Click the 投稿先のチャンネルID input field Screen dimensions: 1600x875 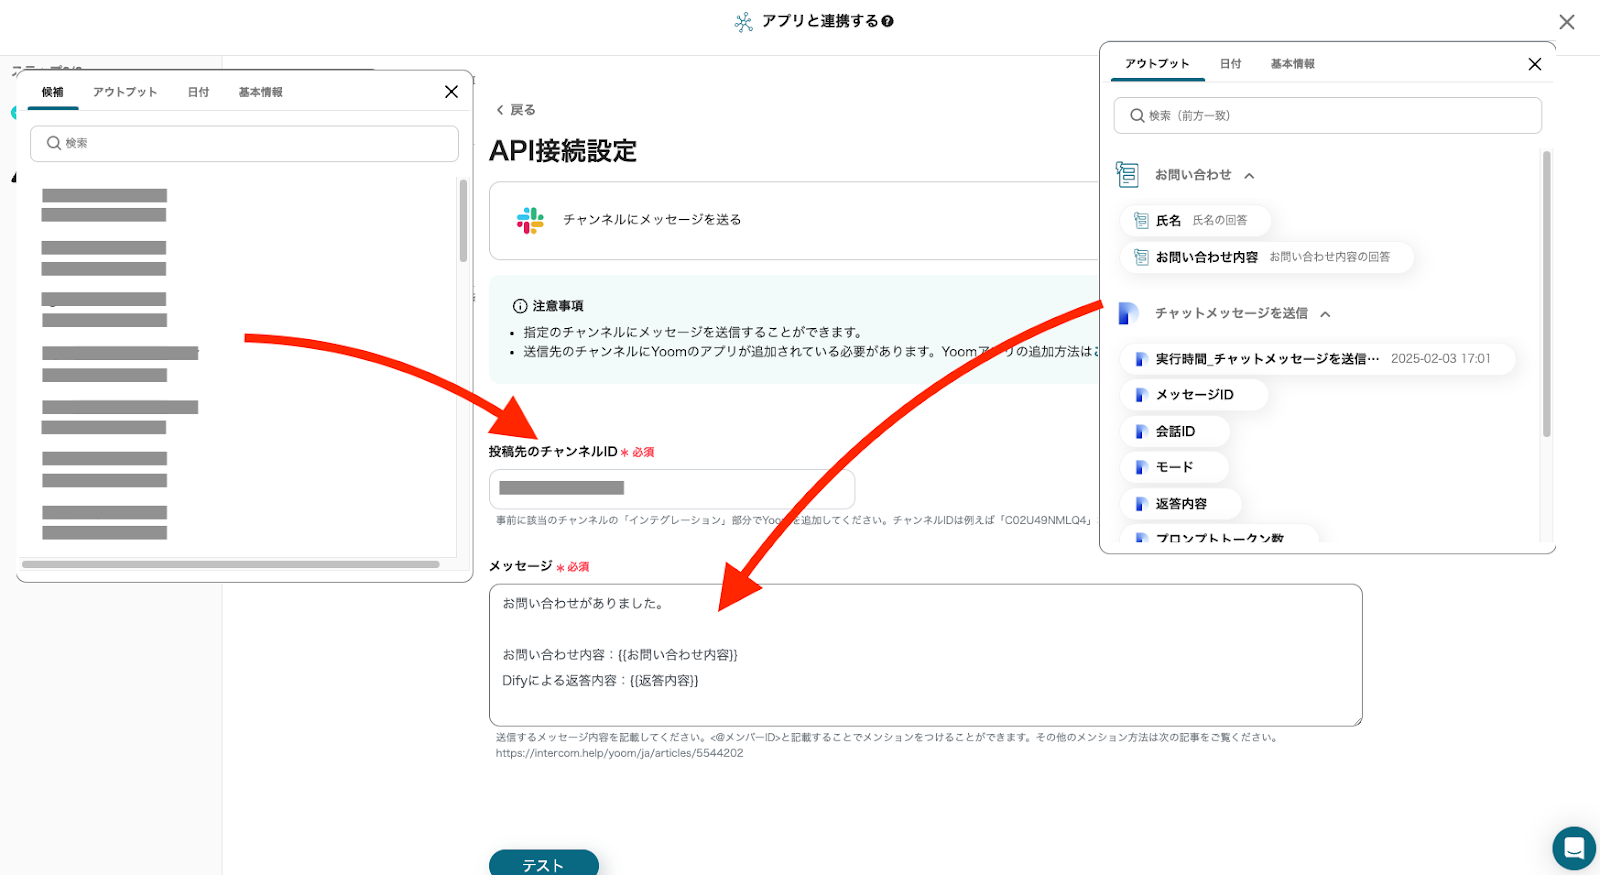(x=672, y=489)
